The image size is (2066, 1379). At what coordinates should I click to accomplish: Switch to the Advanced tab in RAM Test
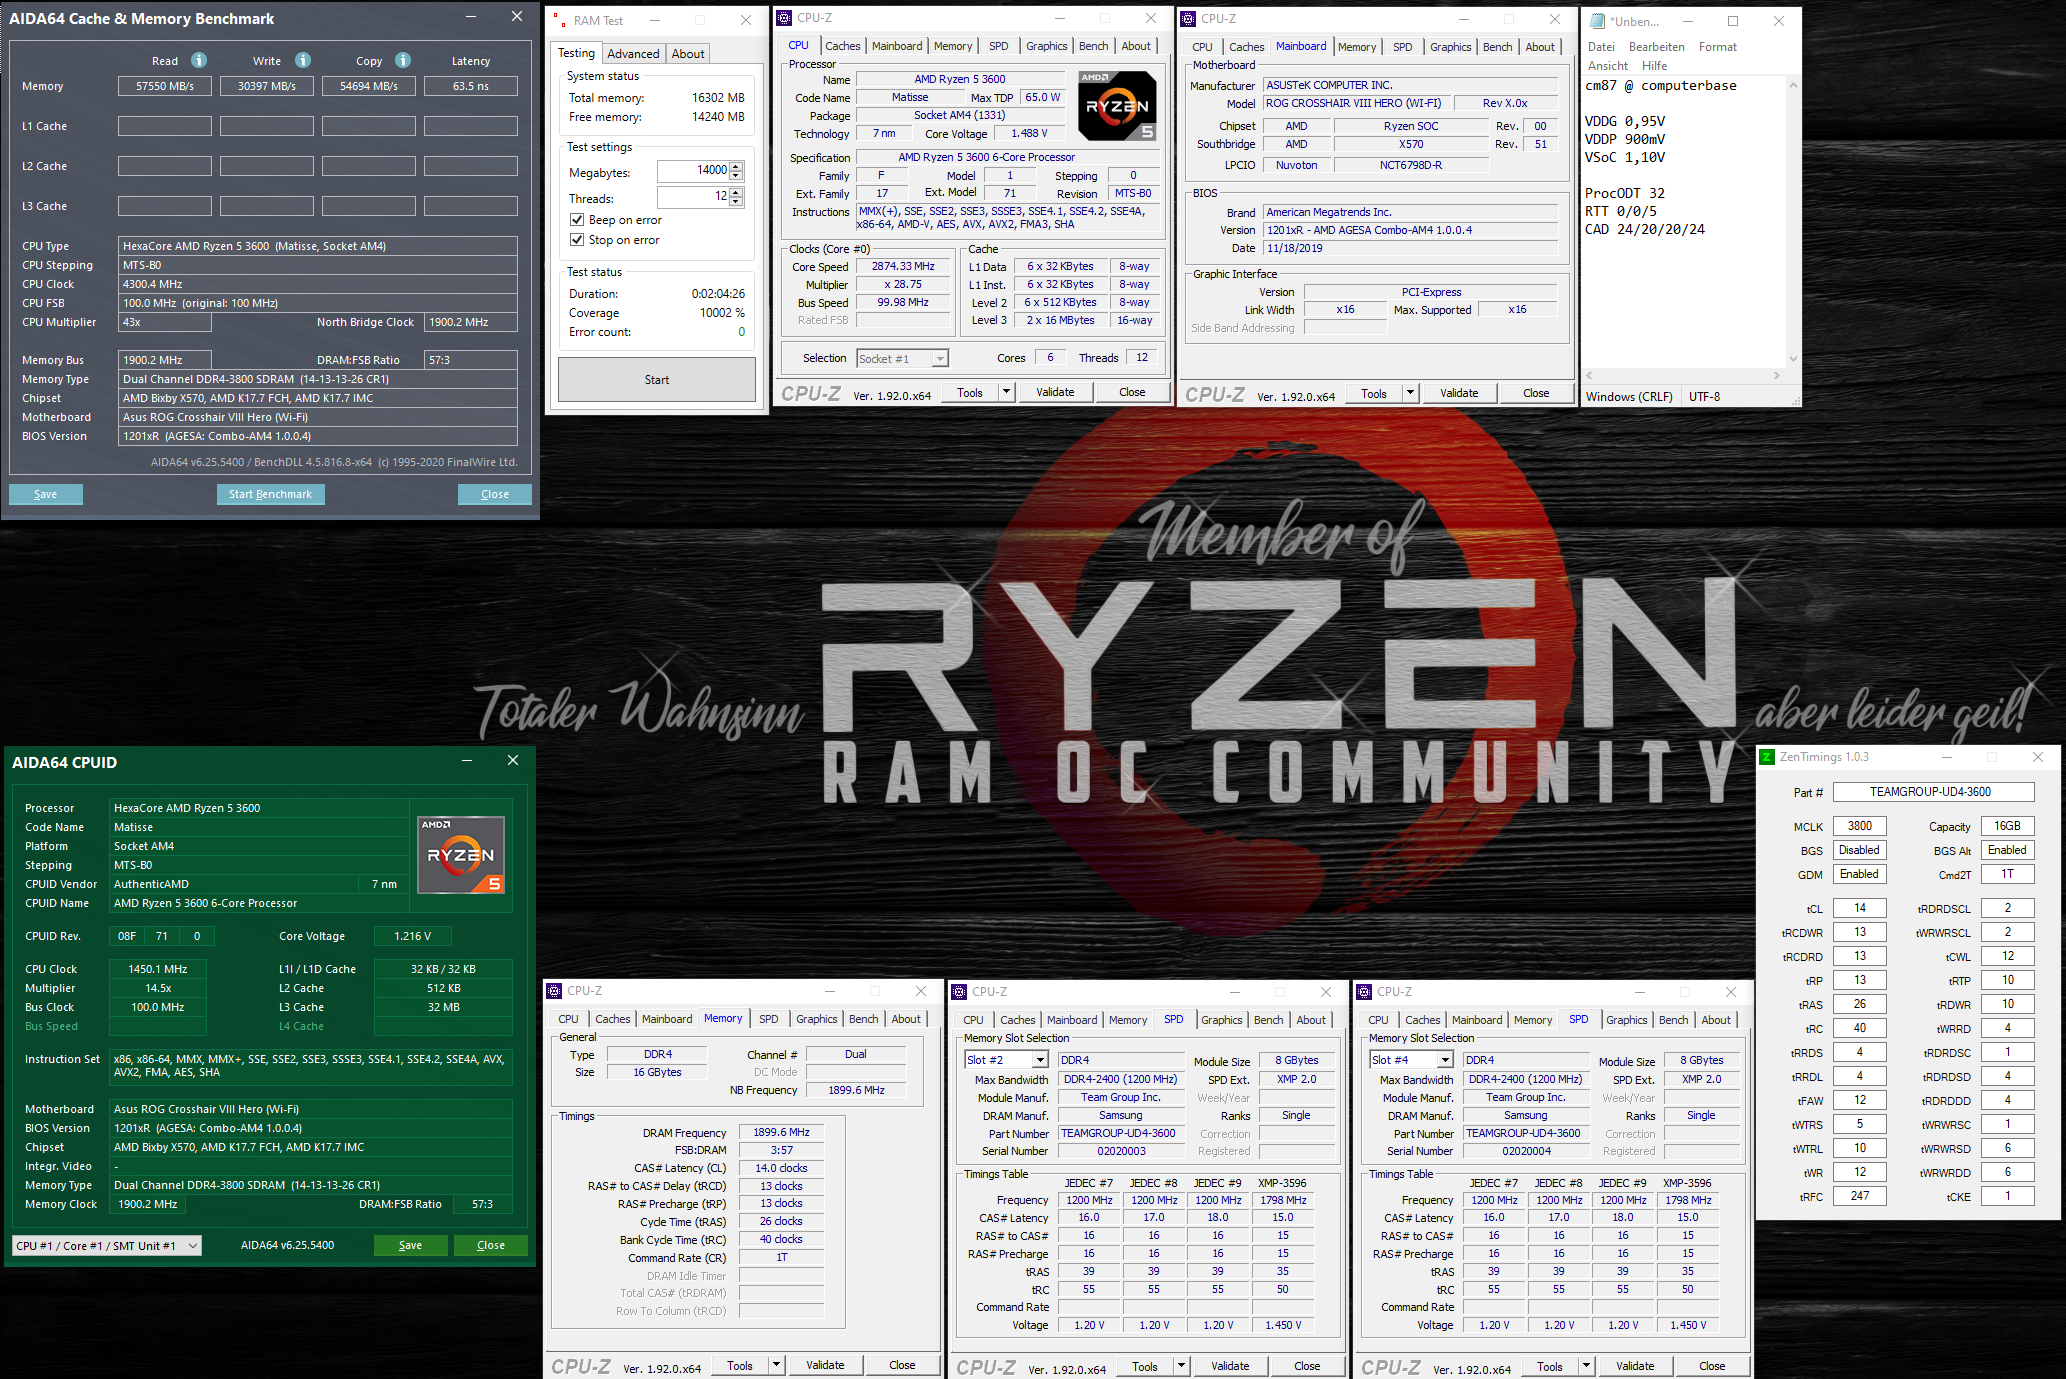pos(633,54)
